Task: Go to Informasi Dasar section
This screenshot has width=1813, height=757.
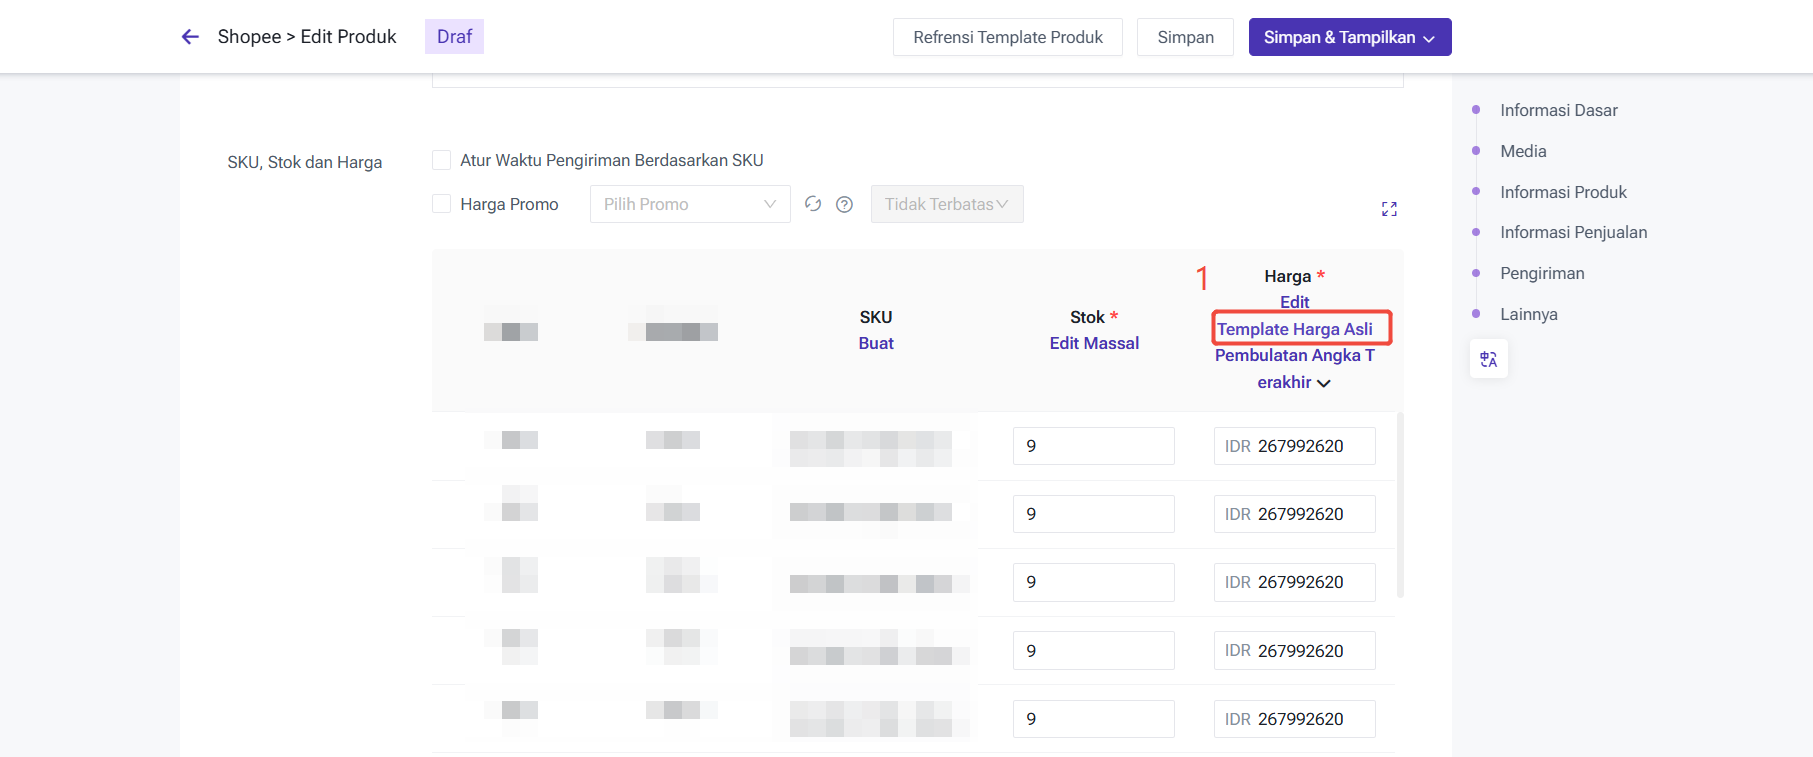Action: (1558, 110)
